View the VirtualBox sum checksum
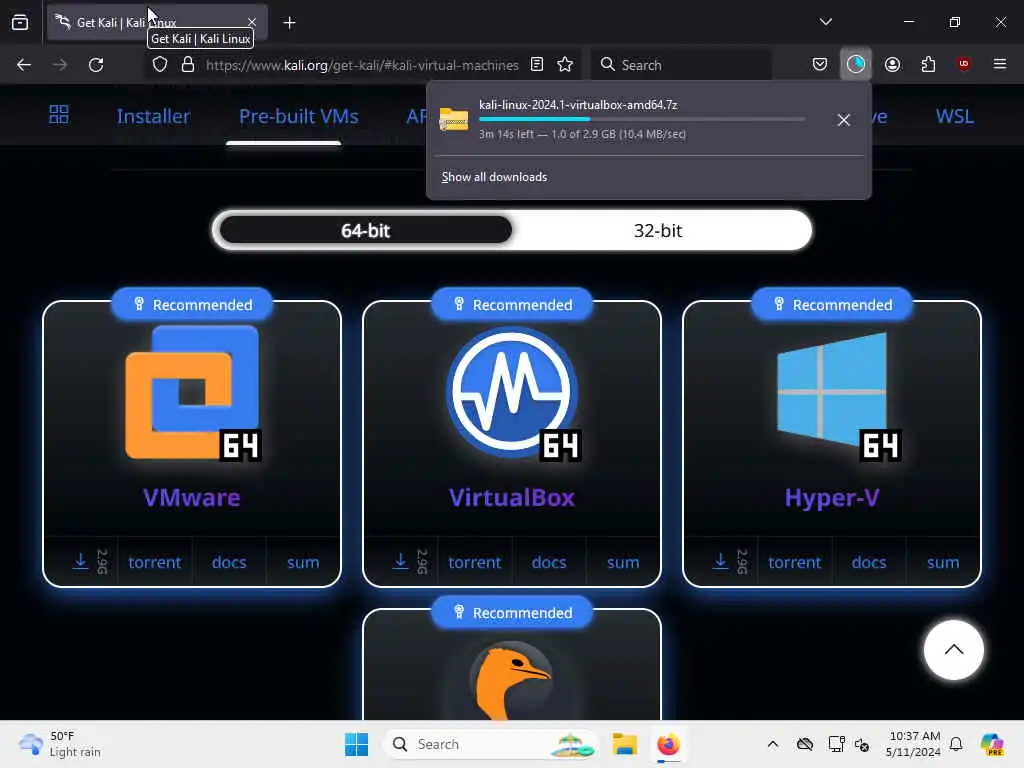Screen dimensions: 1024x768 [623, 562]
